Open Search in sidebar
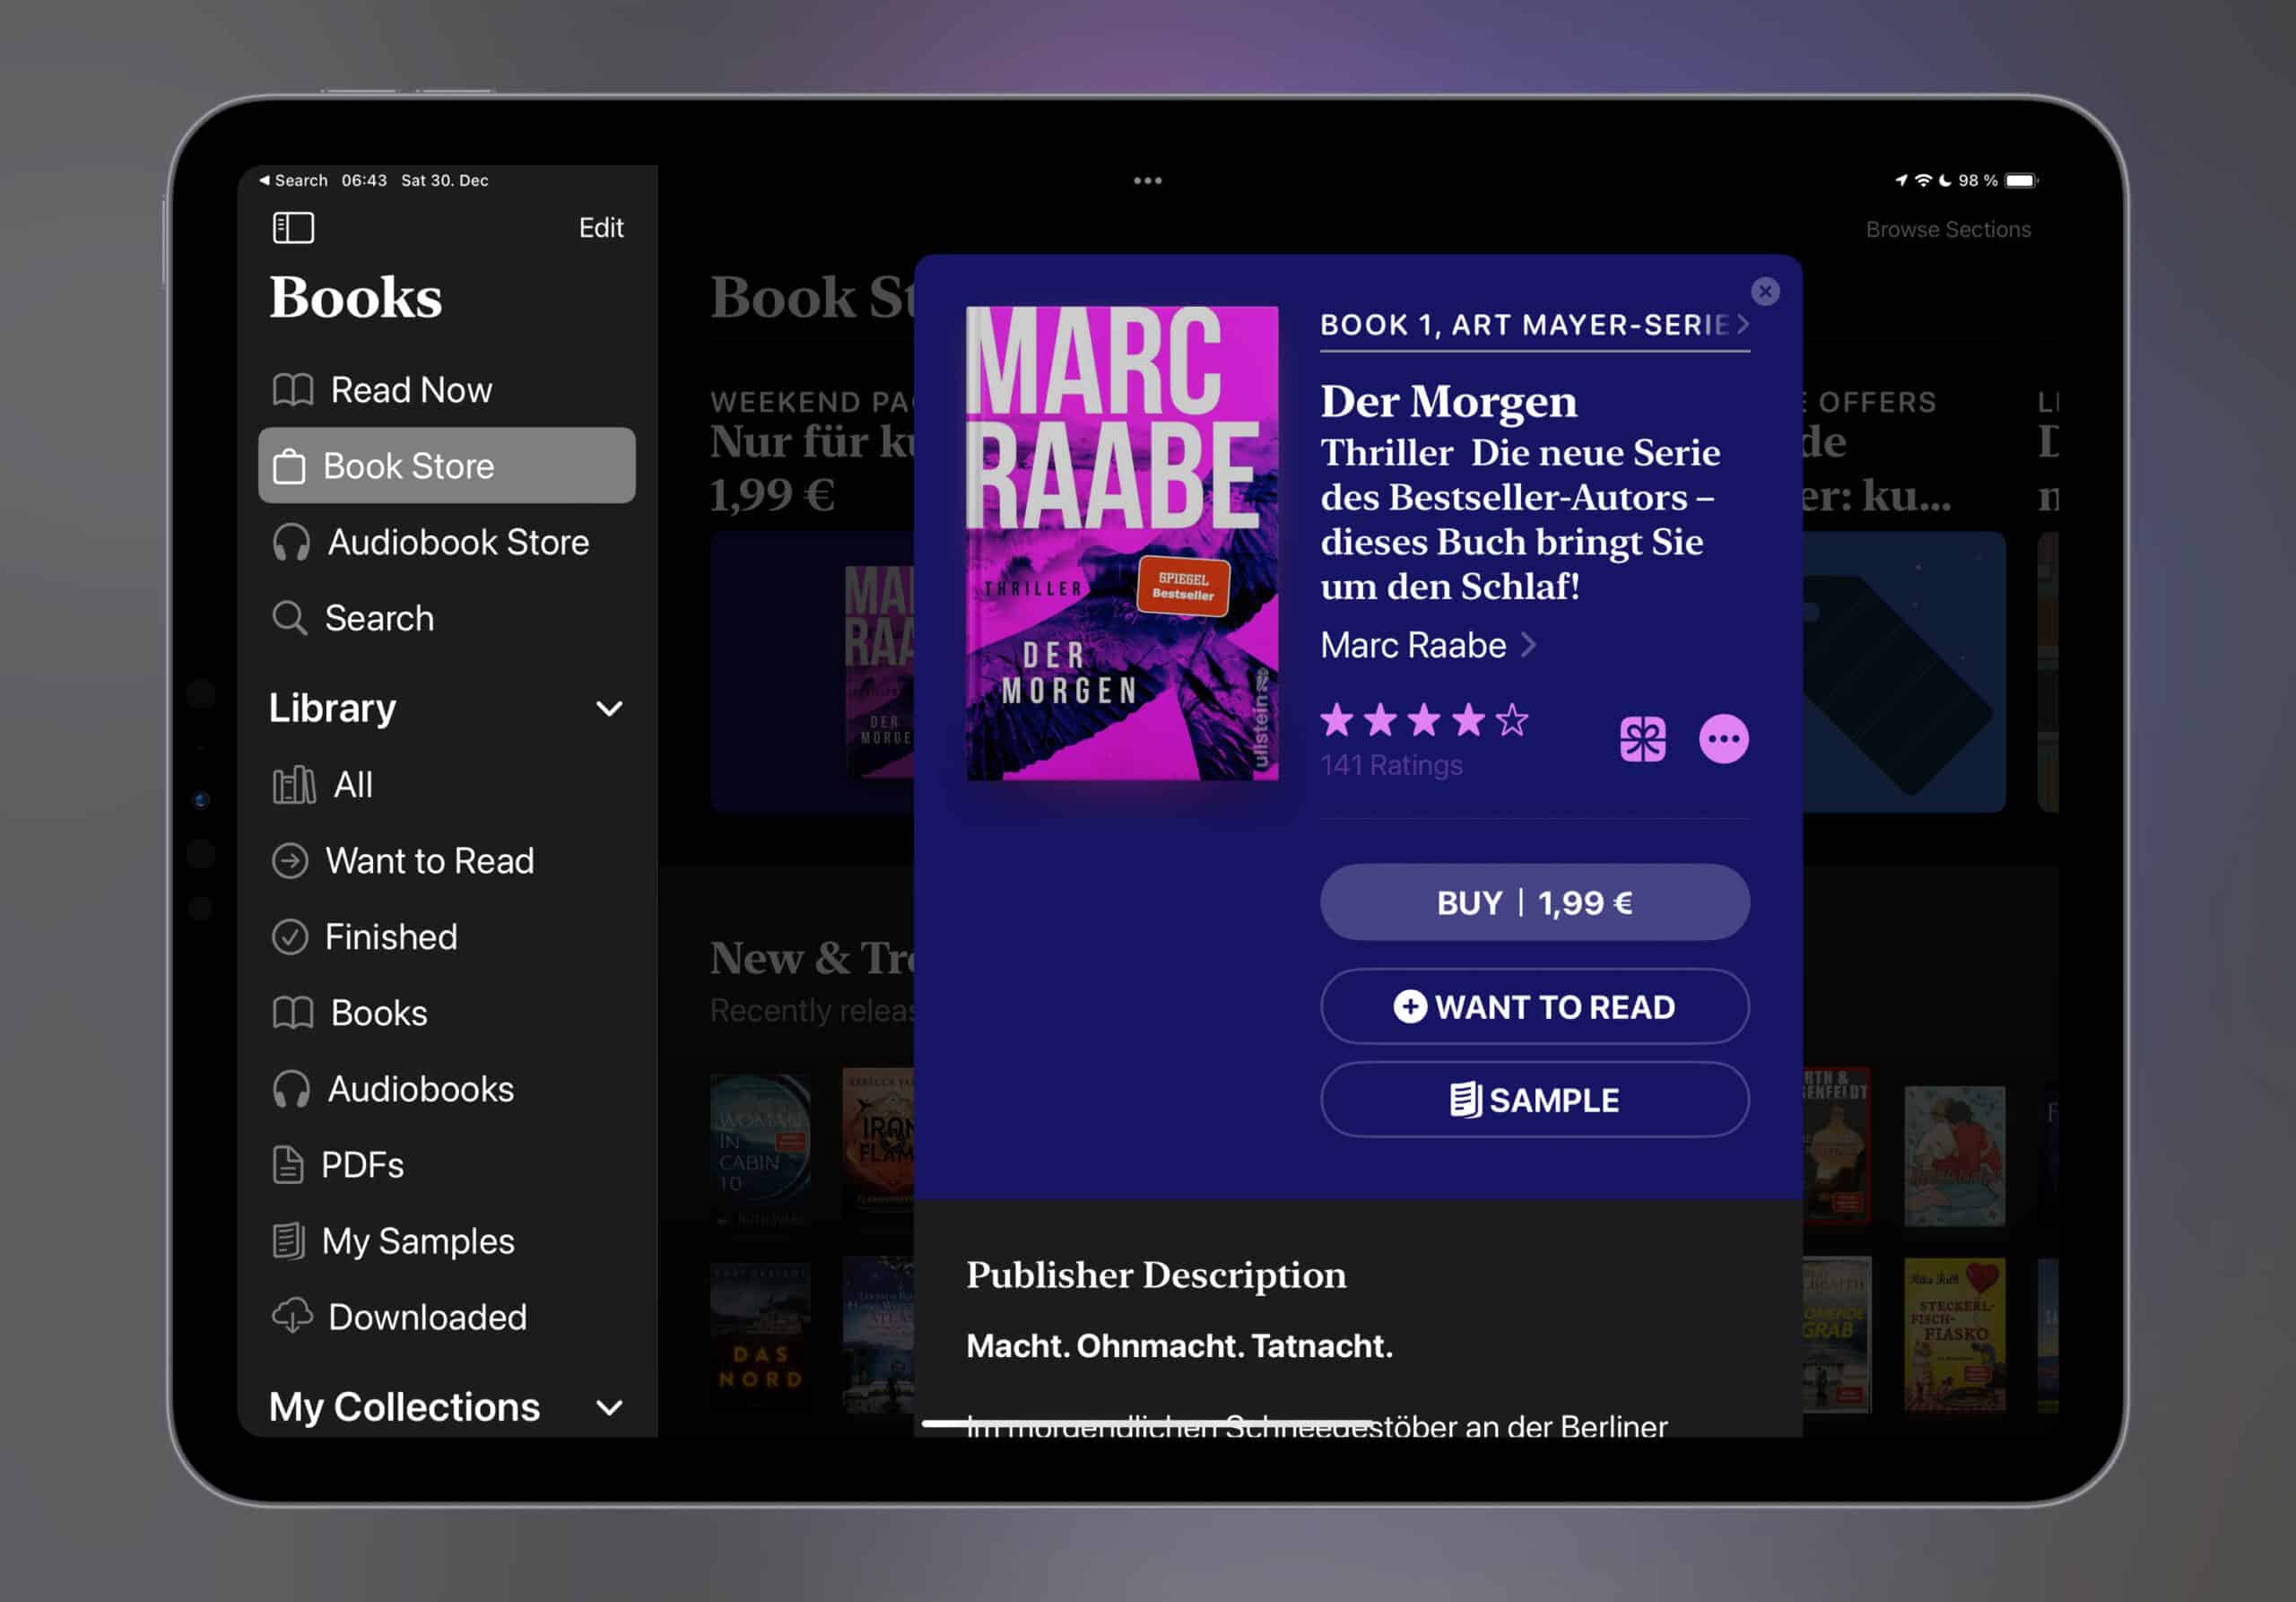The height and width of the screenshot is (1602, 2296). coord(446,618)
